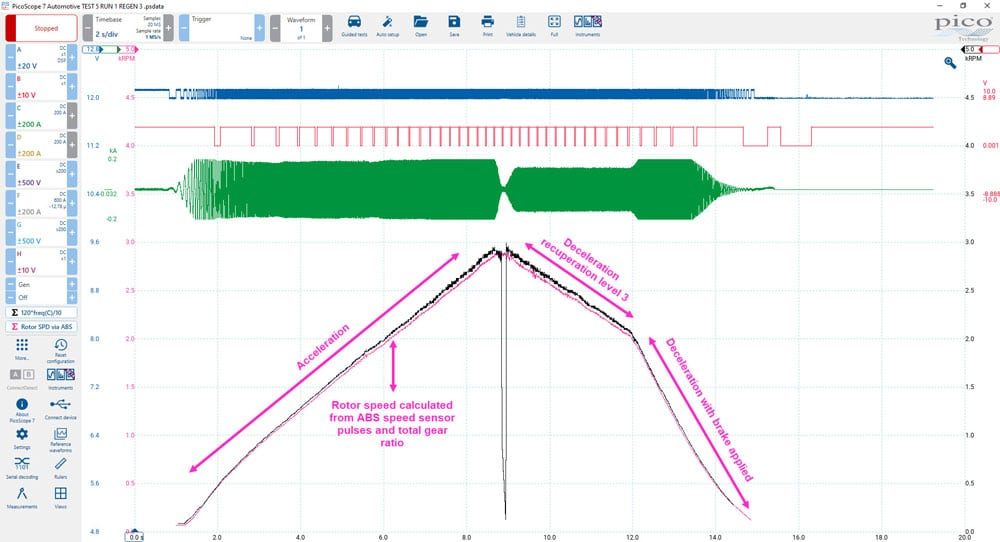Viewport: 1000px width, 542px height.
Task: Open Reference waveforms
Action: 61,440
